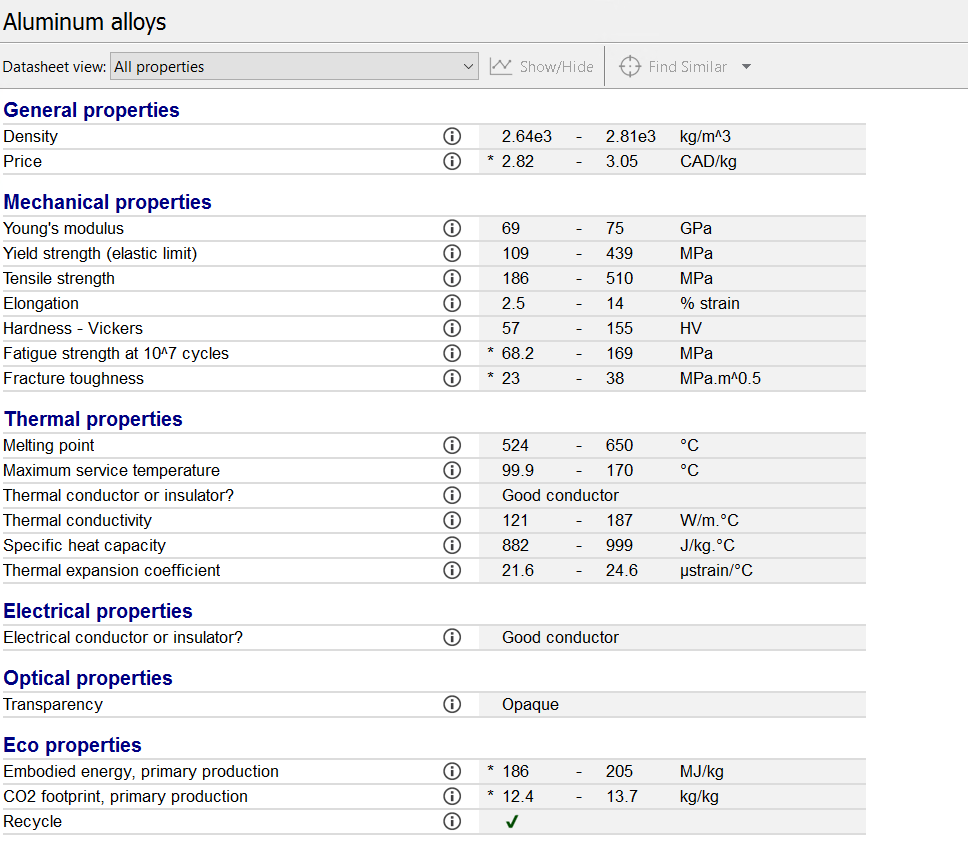This screenshot has height=849, width=968.
Task: Open info for Melting point
Action: 451,445
